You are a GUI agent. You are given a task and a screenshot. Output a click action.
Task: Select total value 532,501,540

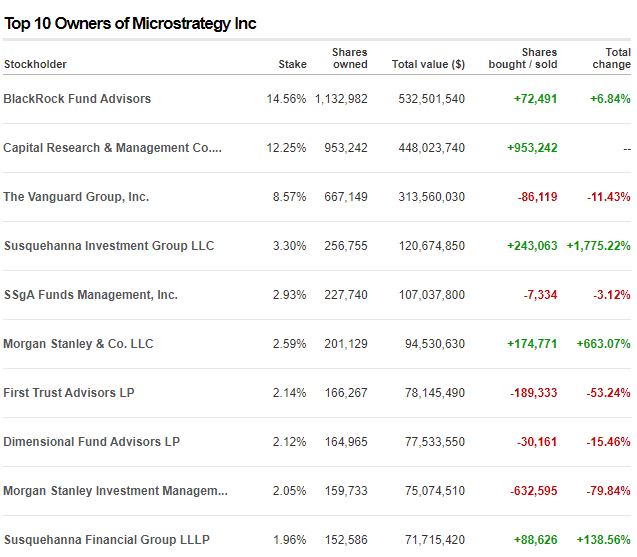point(431,99)
